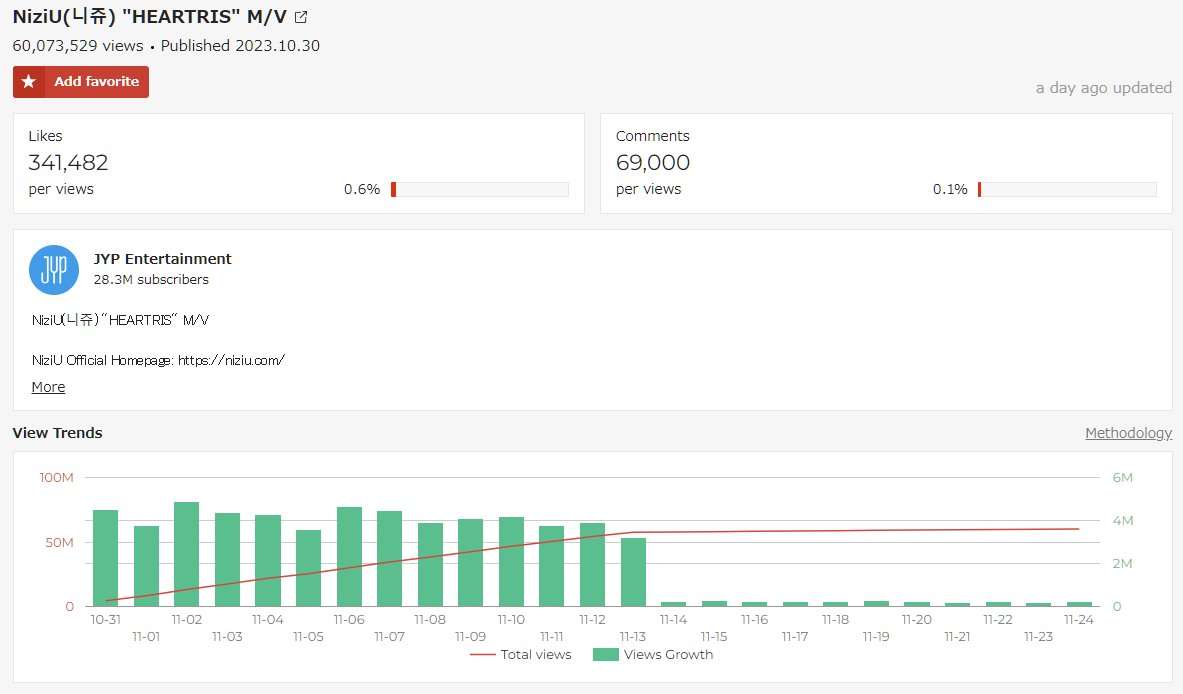The image size is (1183, 694).
Task: Select the 11-13 views growth bar
Action: (x=633, y=572)
